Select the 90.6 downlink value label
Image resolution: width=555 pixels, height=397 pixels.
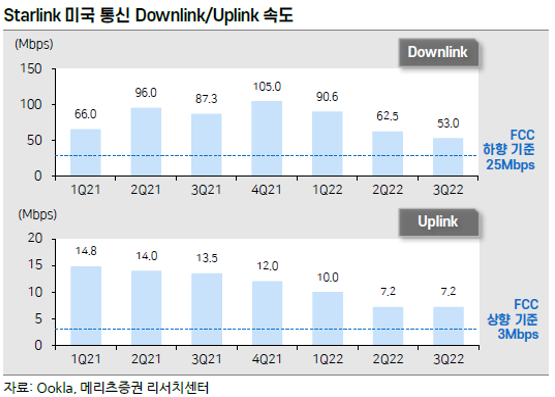[x=327, y=97]
